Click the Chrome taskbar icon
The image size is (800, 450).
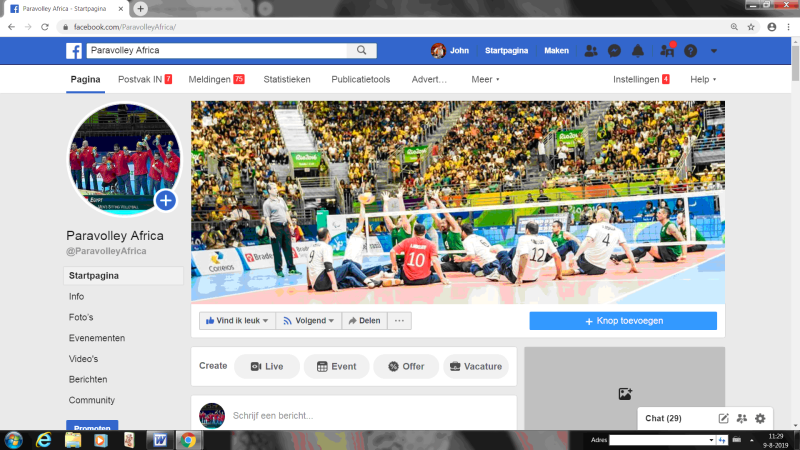point(188,440)
